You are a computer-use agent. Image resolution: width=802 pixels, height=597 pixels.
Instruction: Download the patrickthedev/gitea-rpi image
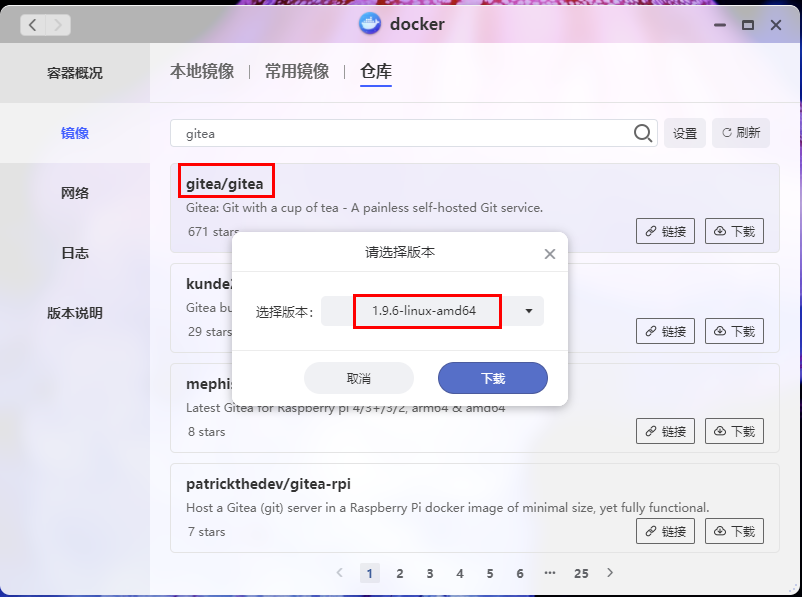click(x=734, y=531)
